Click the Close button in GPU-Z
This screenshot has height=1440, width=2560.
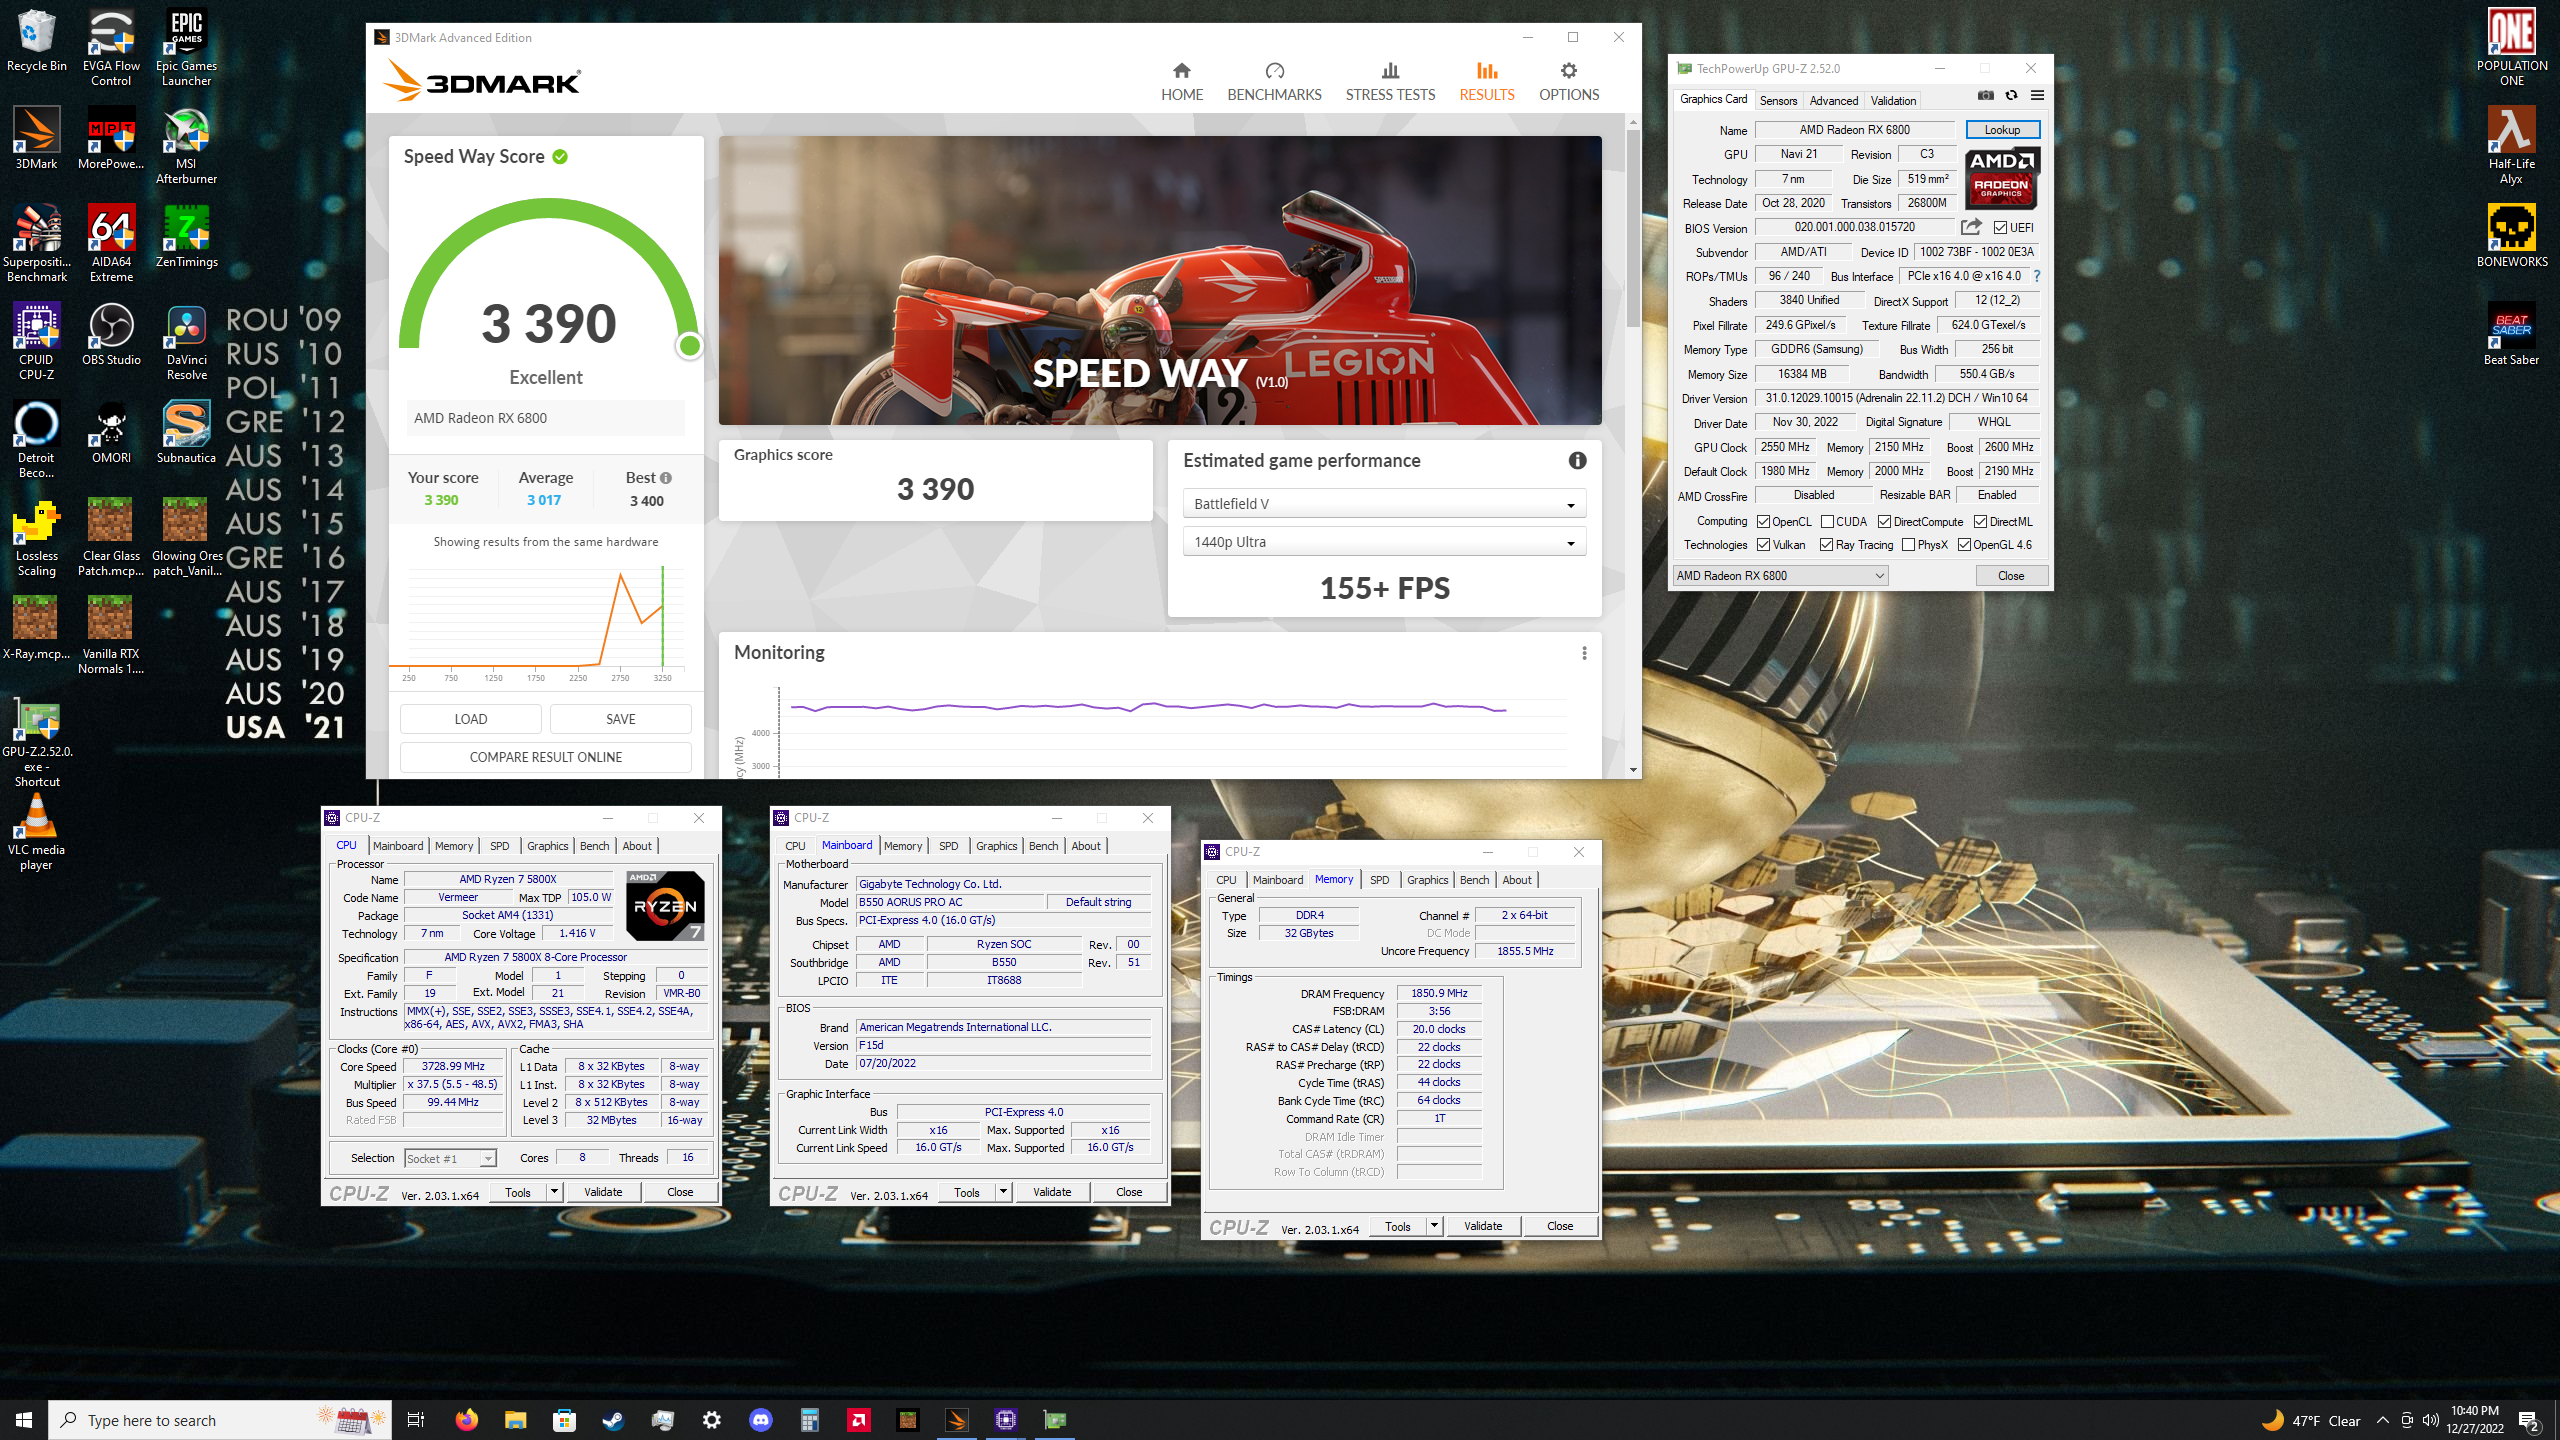click(2011, 576)
